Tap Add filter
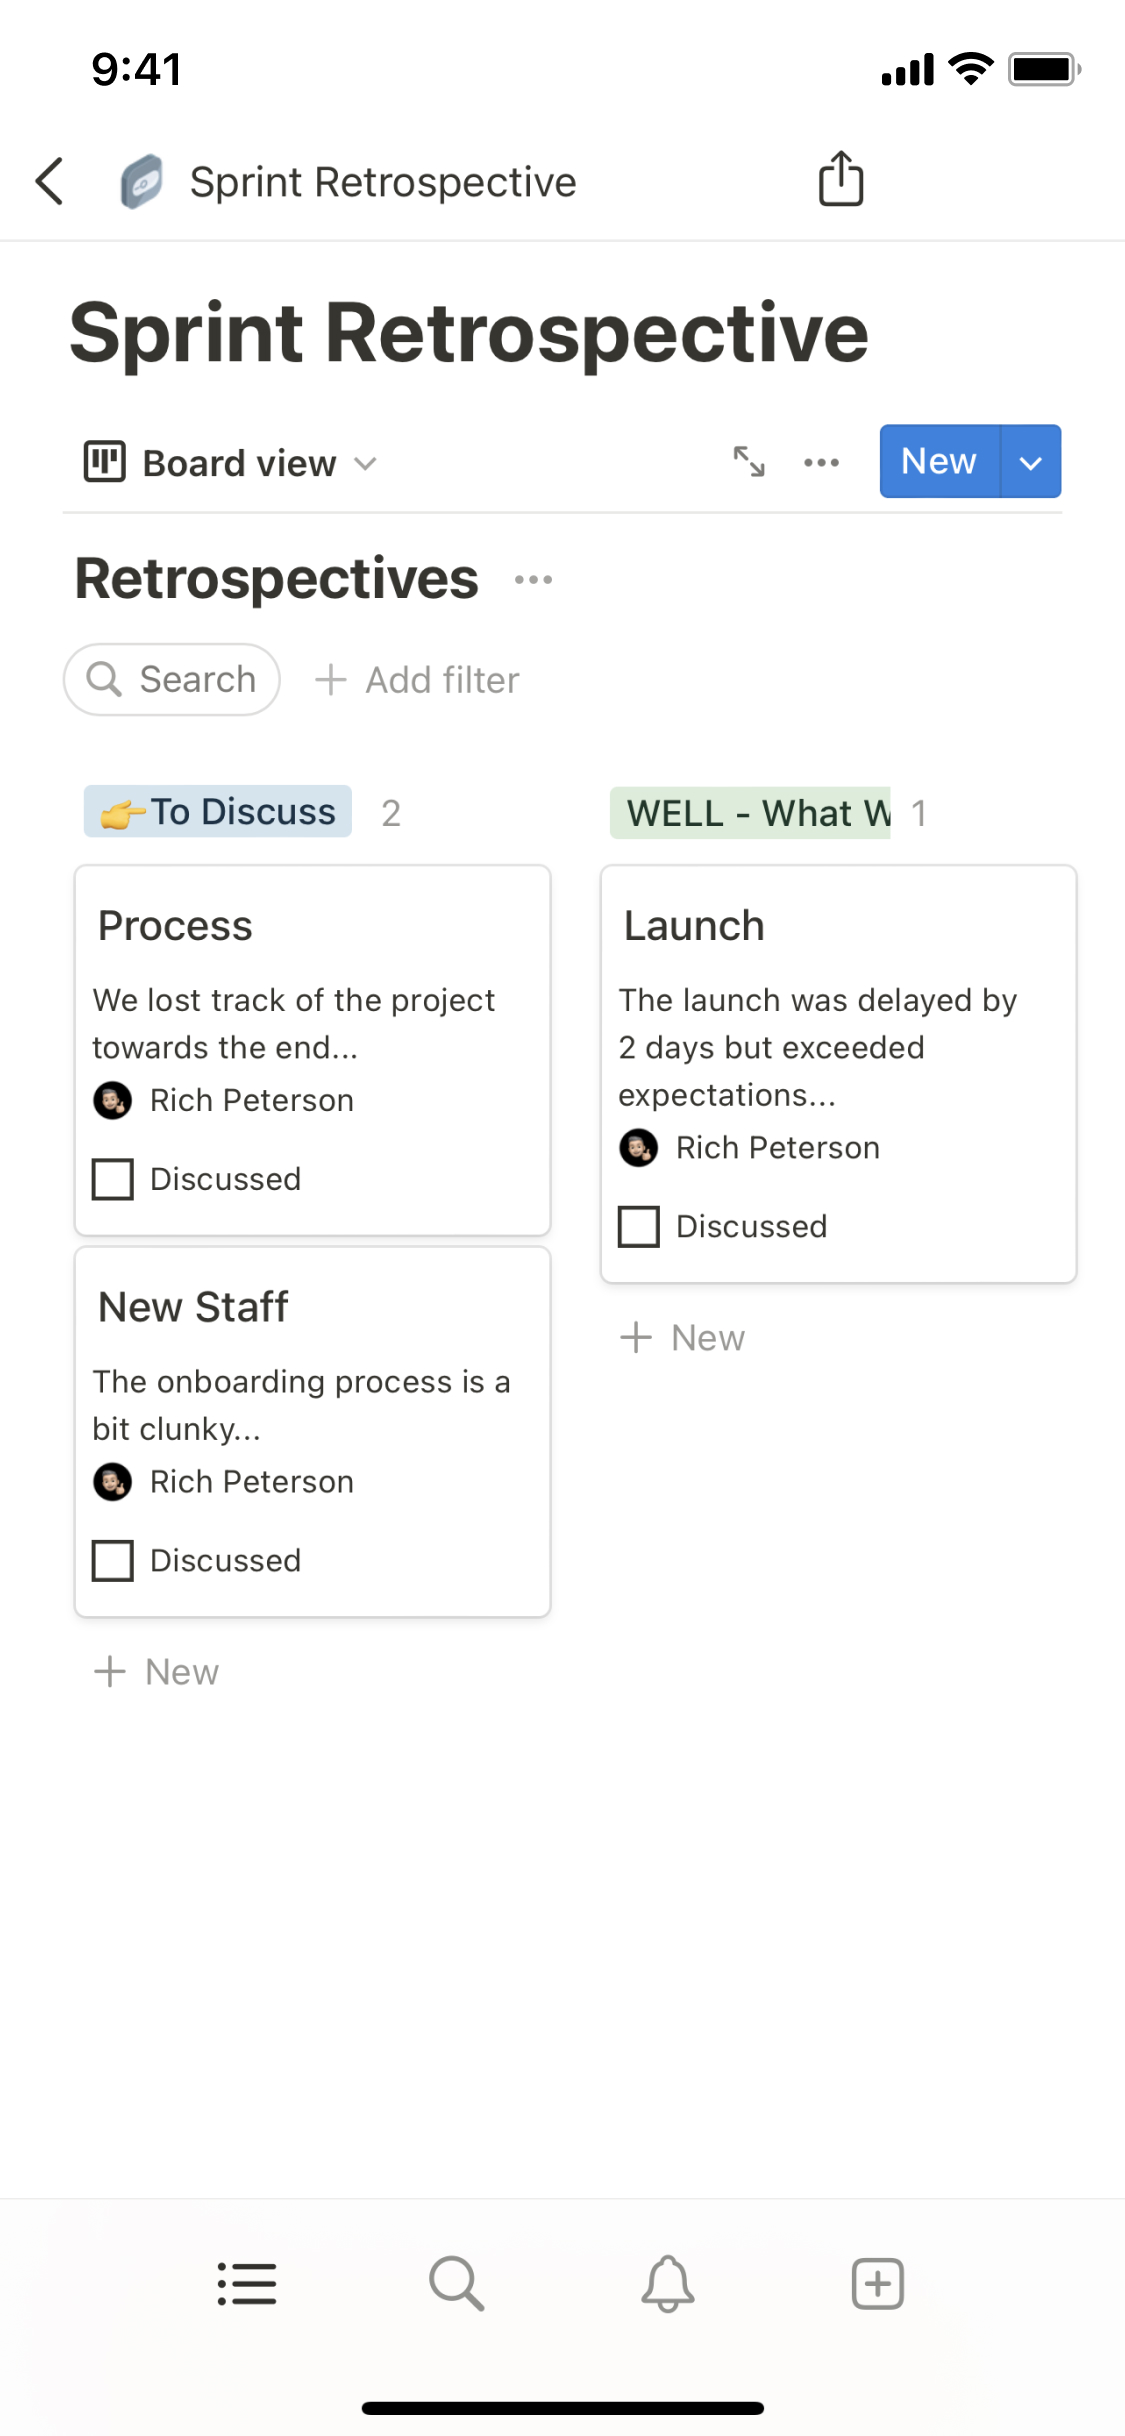The height and width of the screenshot is (2436, 1125). point(418,680)
